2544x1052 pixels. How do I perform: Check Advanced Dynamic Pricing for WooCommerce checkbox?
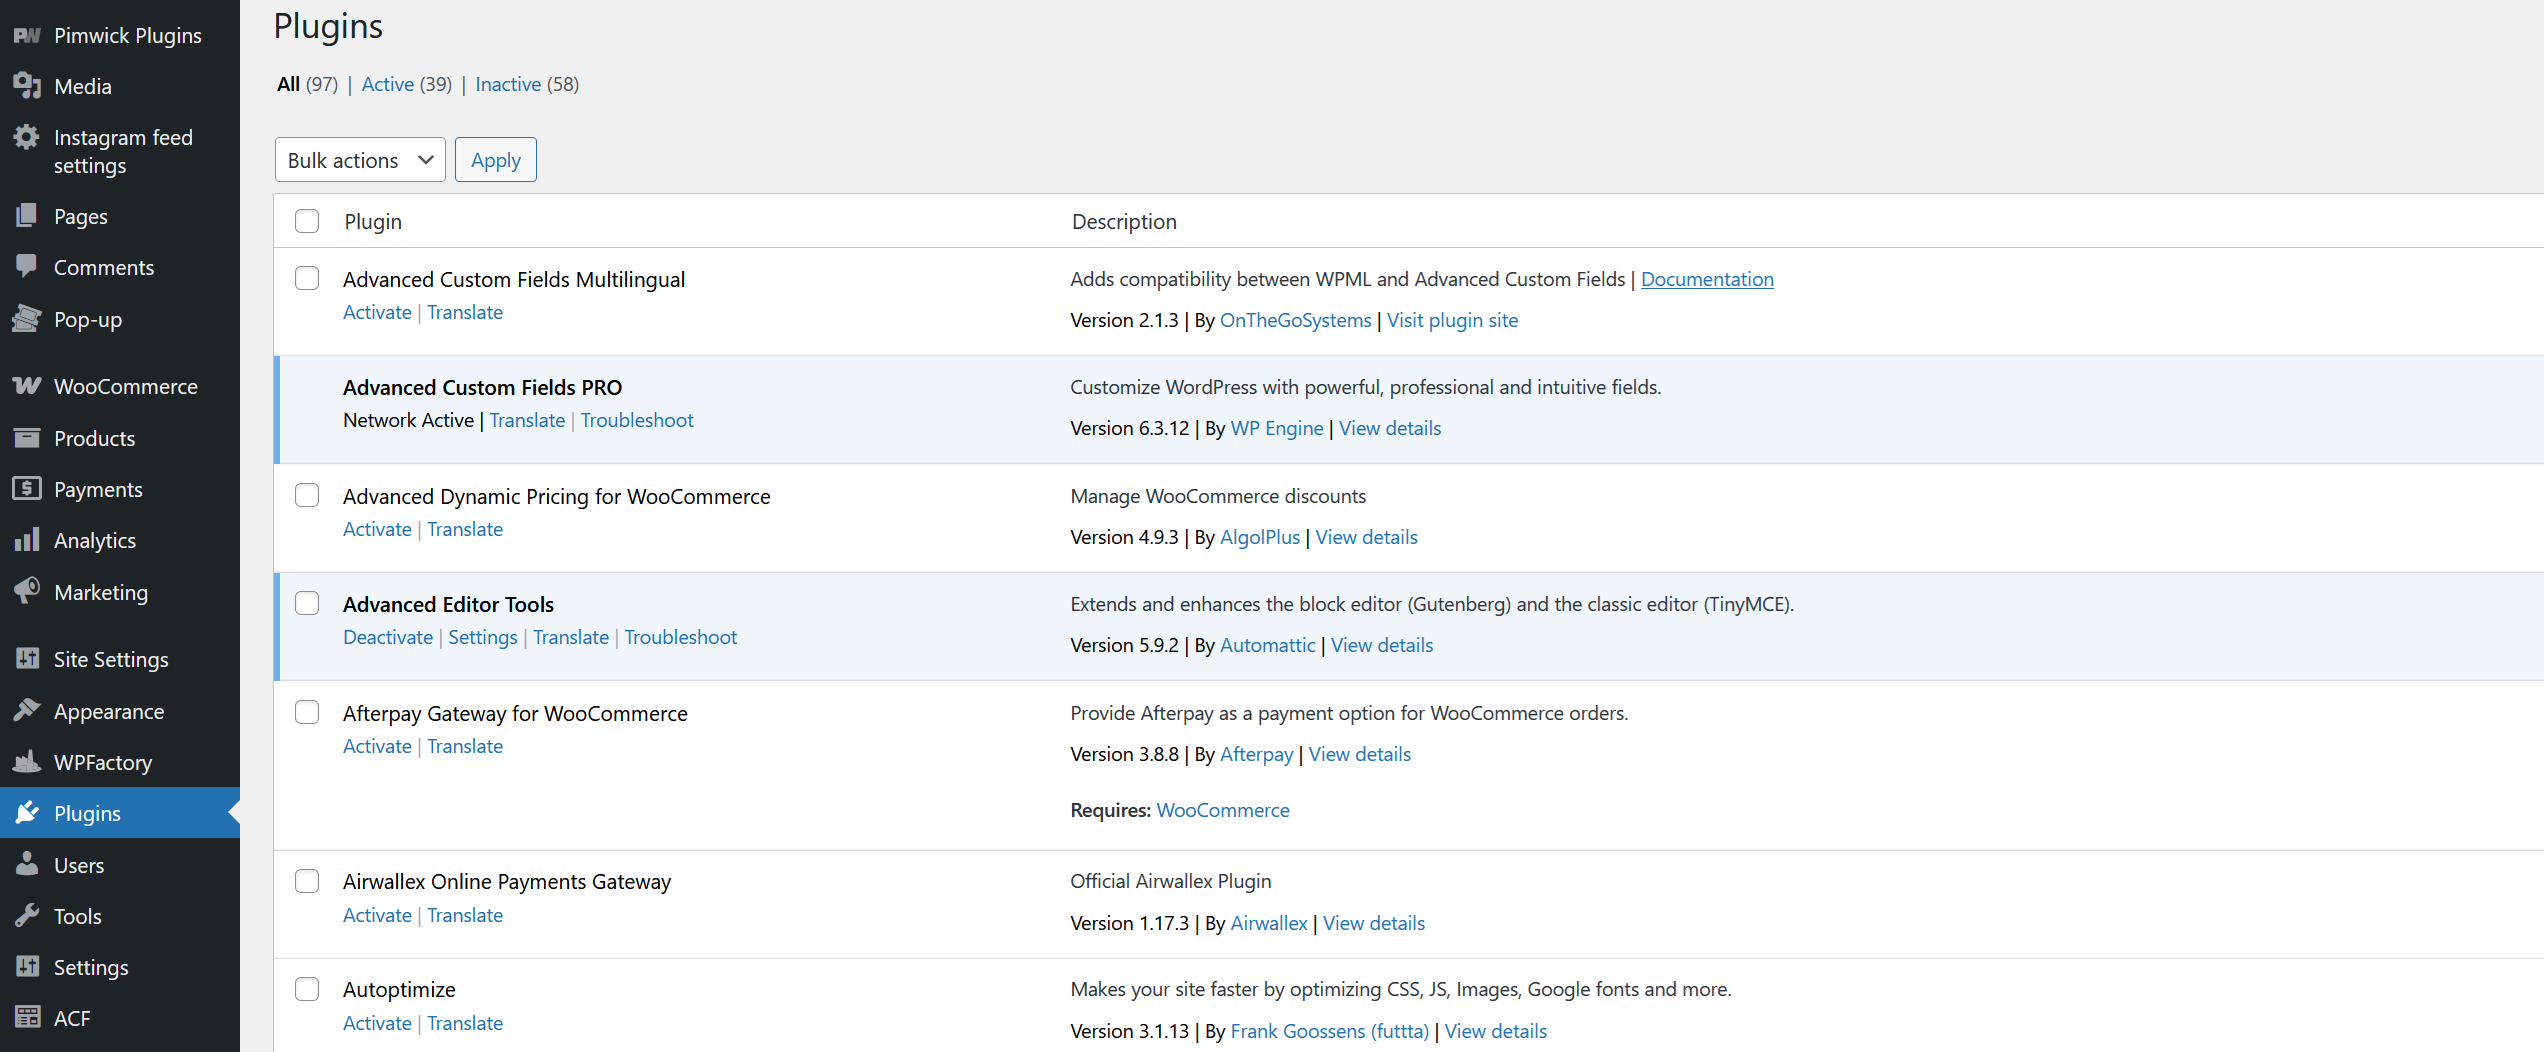coord(307,495)
